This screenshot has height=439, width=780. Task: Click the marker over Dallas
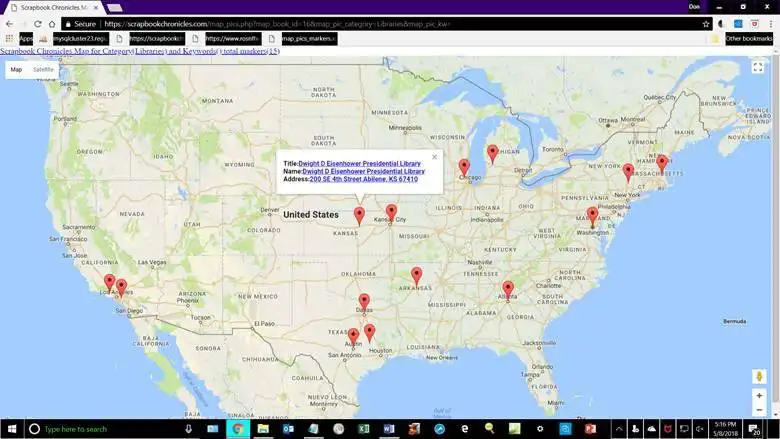click(364, 303)
